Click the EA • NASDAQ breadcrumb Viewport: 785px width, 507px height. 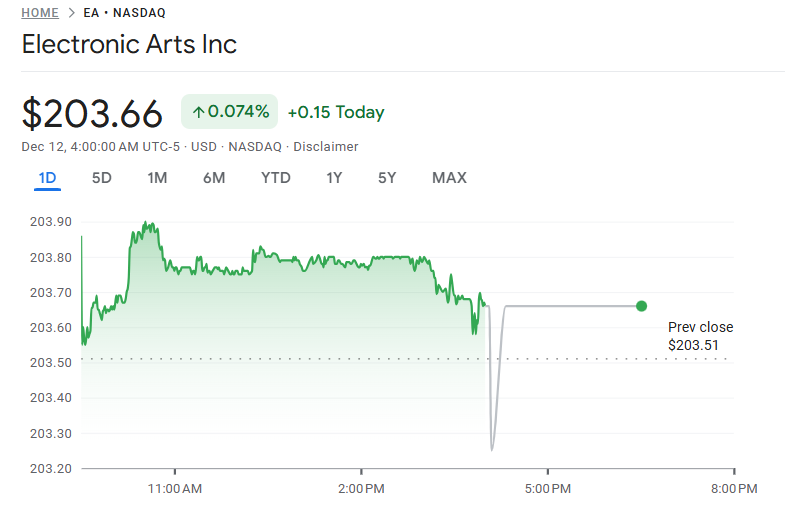click(x=125, y=13)
